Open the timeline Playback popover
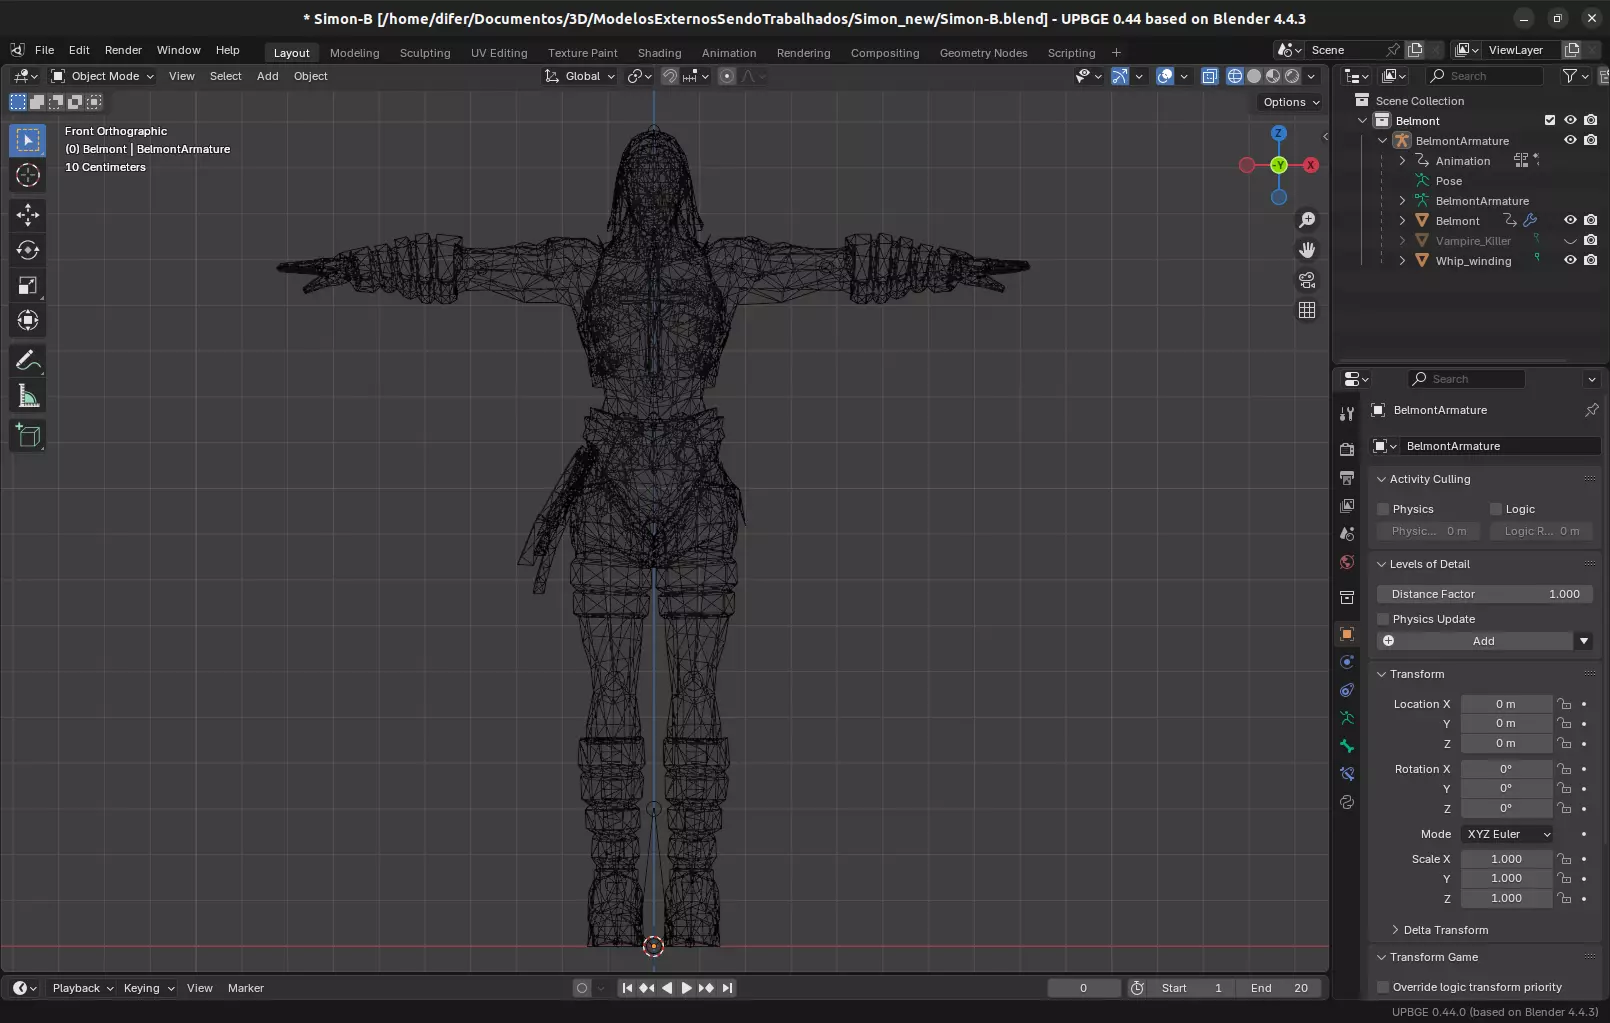The width and height of the screenshot is (1610, 1023). [x=82, y=988]
